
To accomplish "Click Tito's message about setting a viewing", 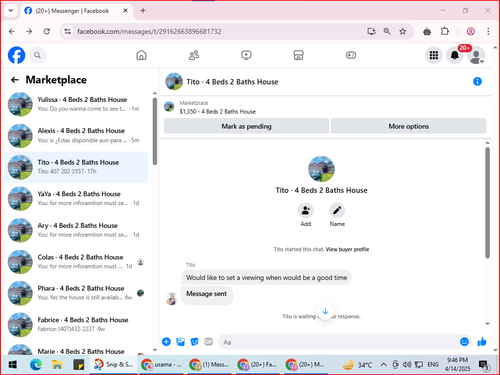I will coord(266,278).
